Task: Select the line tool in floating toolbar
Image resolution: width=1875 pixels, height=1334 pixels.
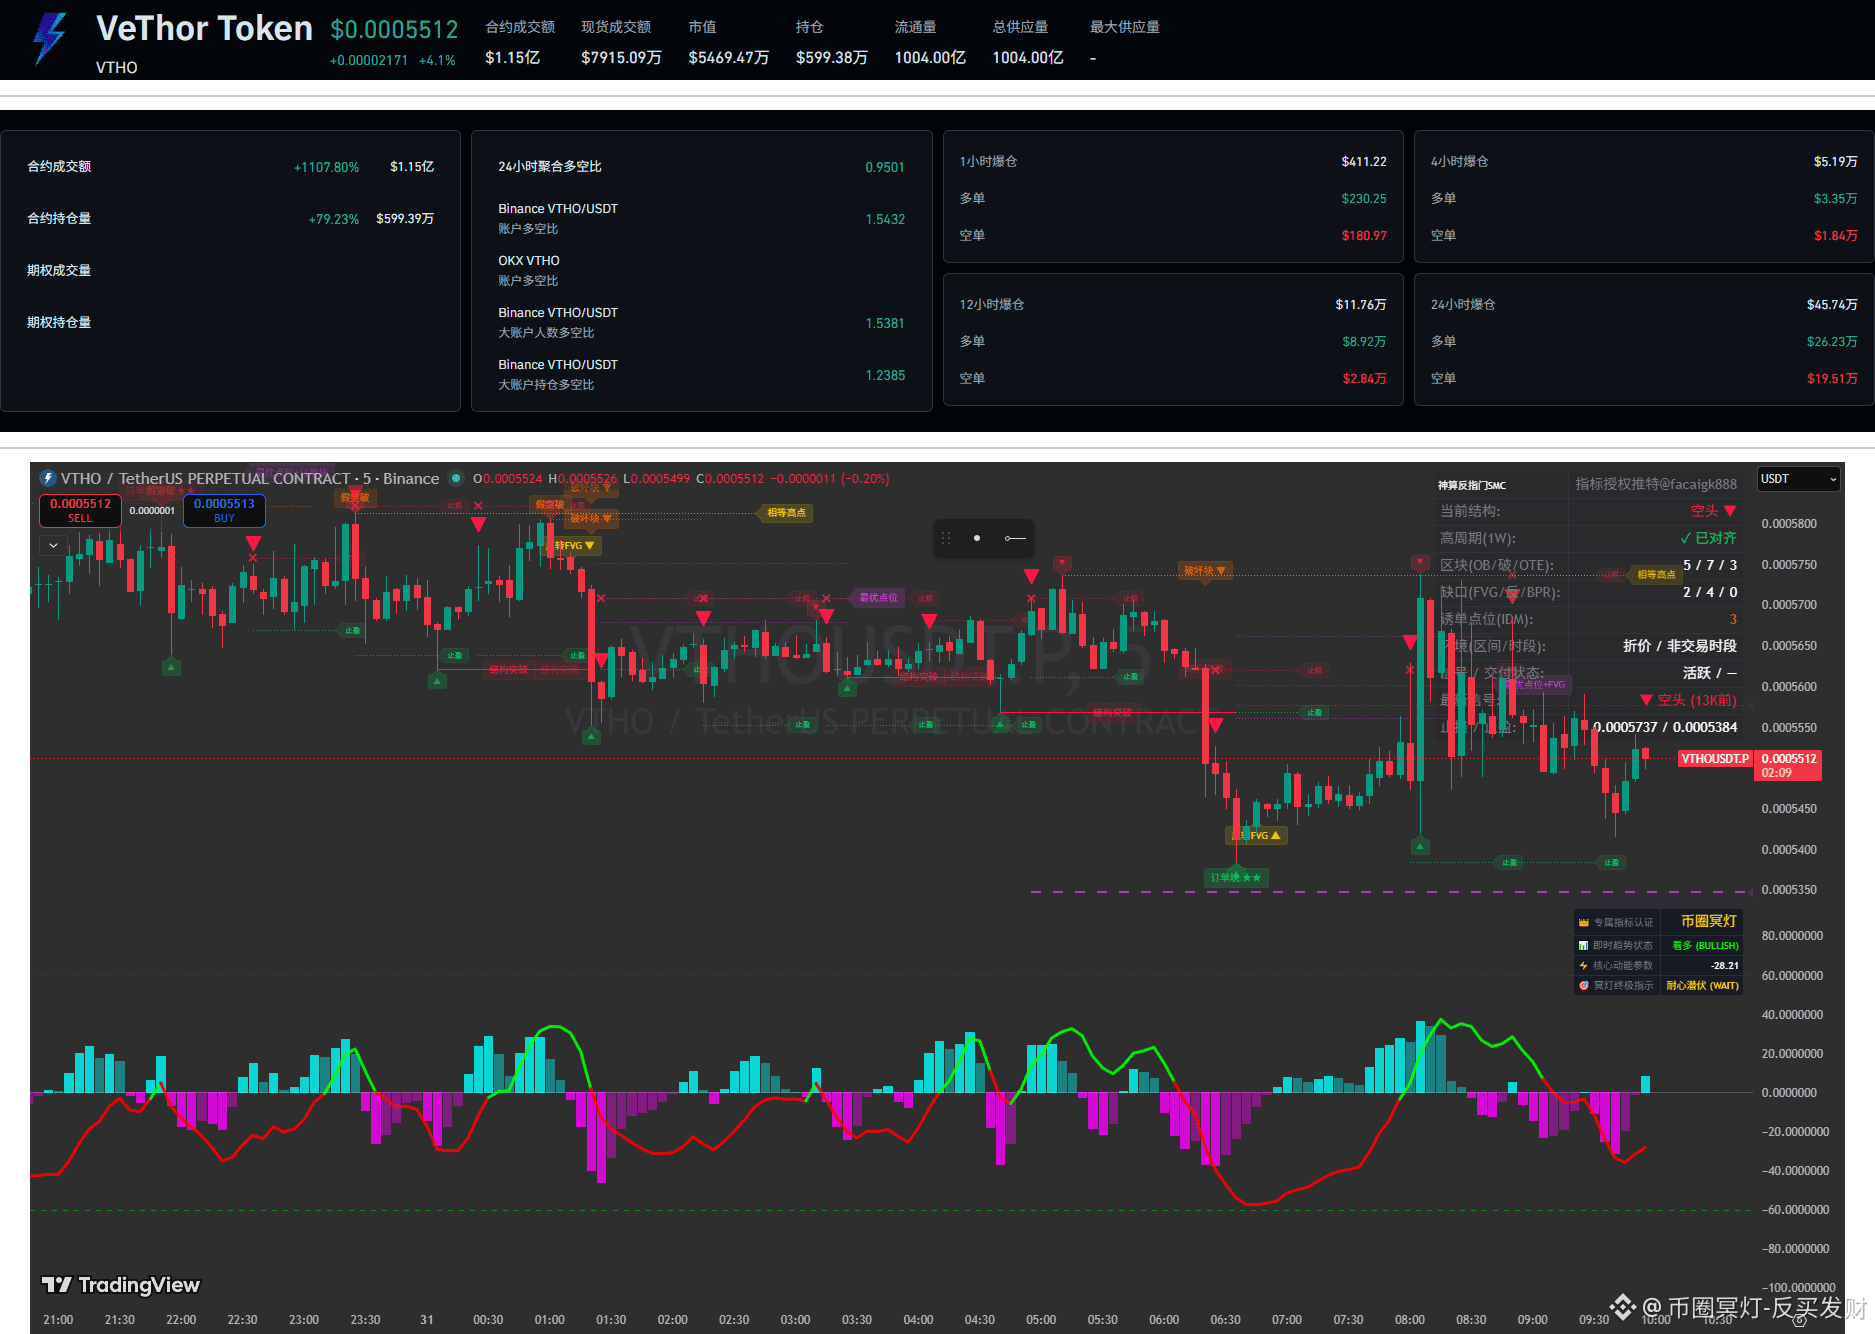Action: coord(1015,538)
